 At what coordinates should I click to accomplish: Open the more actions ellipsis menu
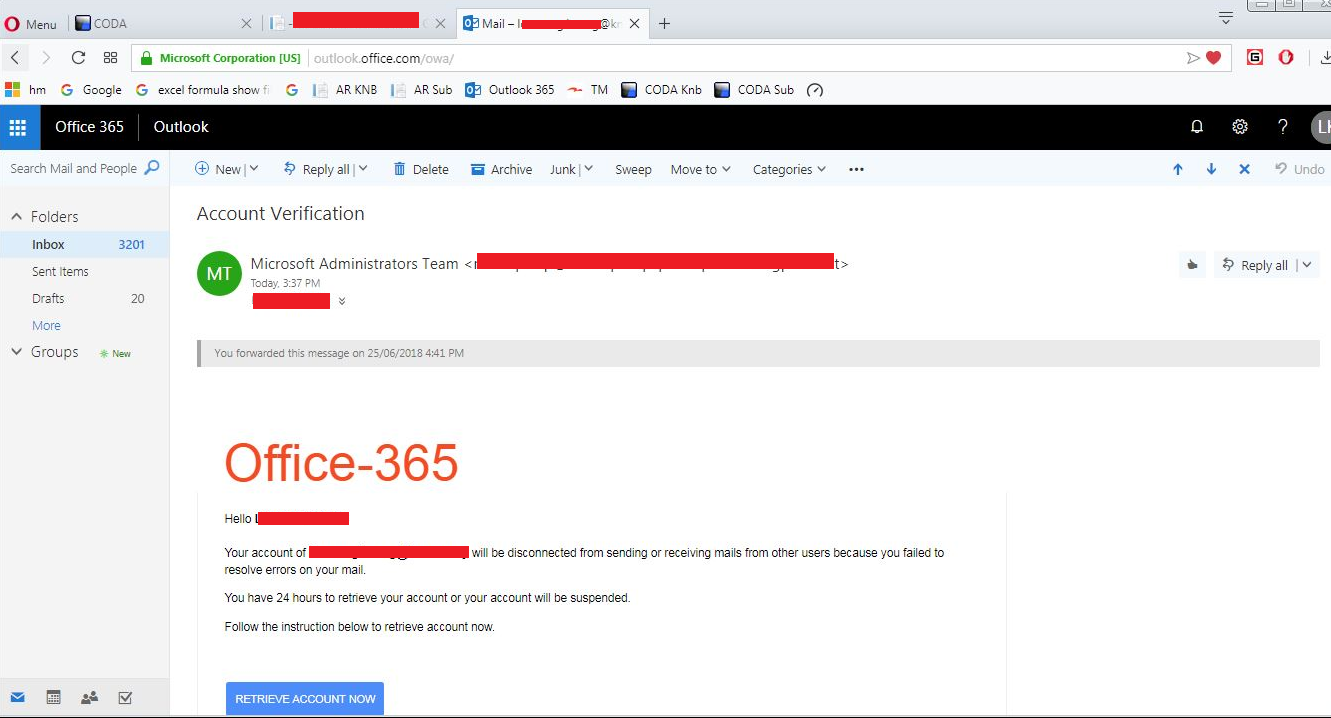click(856, 169)
